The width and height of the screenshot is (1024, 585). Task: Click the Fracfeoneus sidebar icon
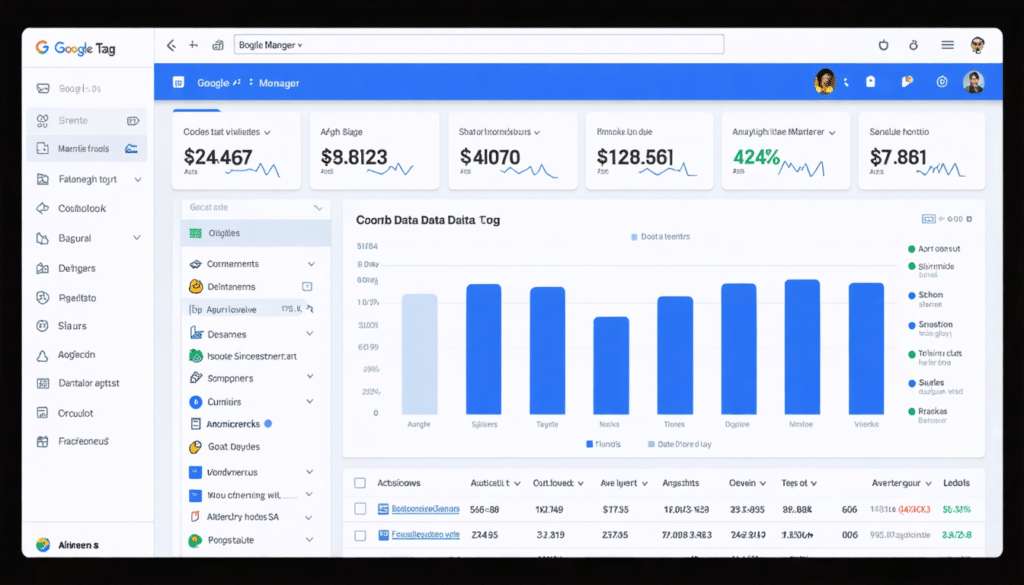[x=43, y=441]
